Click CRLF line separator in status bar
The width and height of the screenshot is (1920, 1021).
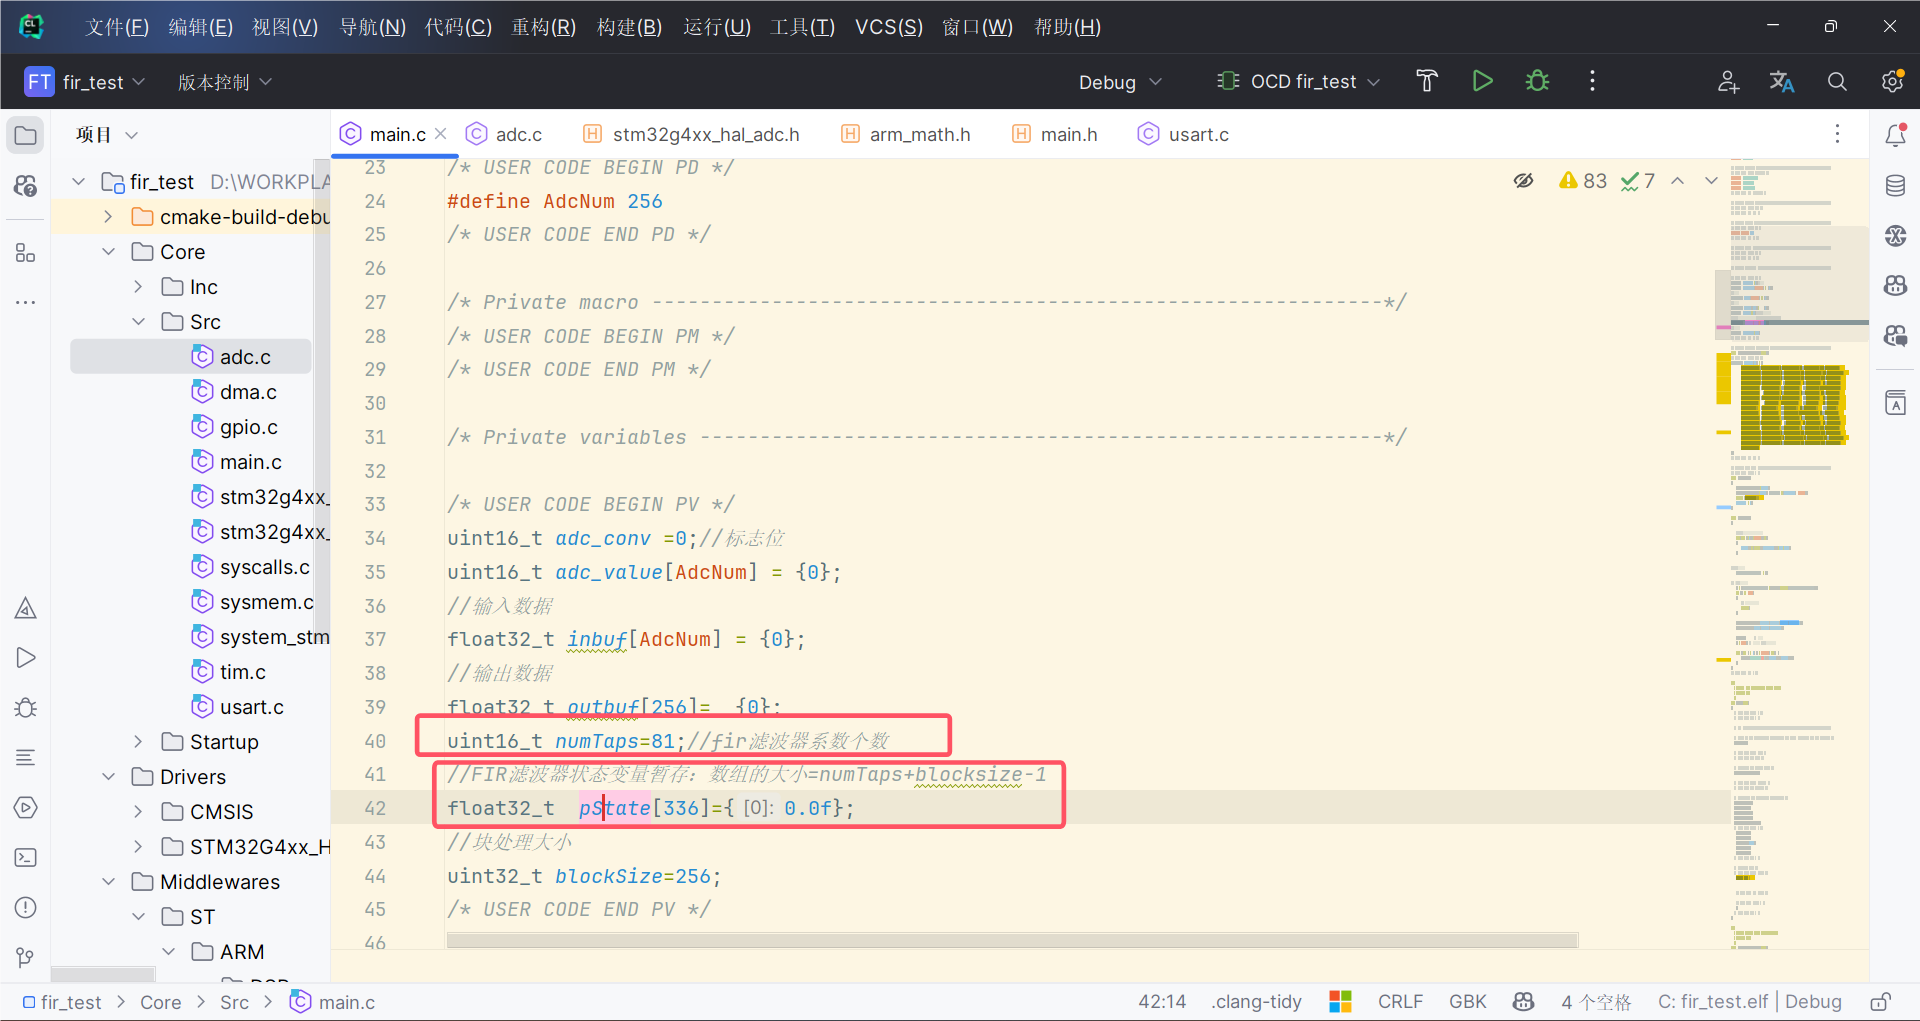(x=1400, y=1002)
